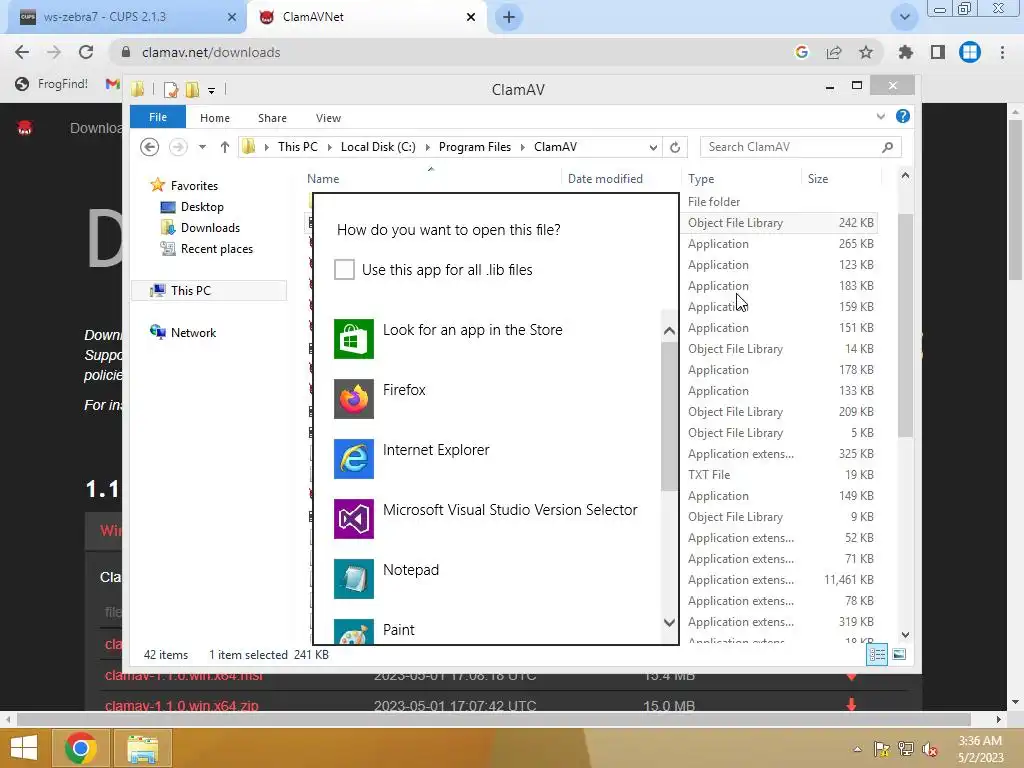The width and height of the screenshot is (1024, 768).
Task: Click This PC in address breadcrumb
Action: [x=298, y=147]
